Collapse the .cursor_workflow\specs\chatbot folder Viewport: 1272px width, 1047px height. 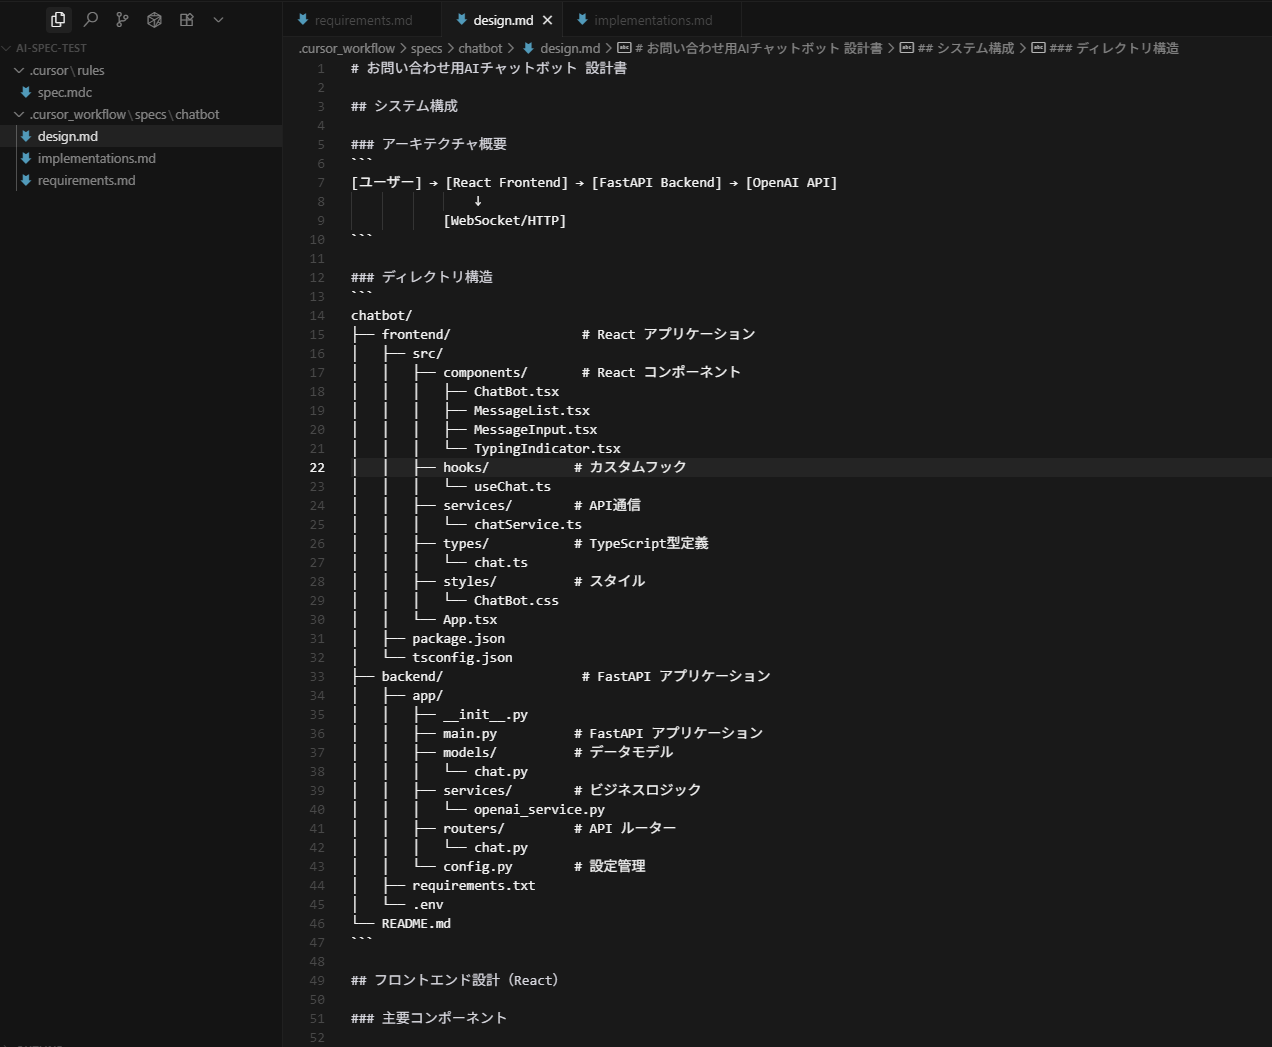tap(124, 114)
